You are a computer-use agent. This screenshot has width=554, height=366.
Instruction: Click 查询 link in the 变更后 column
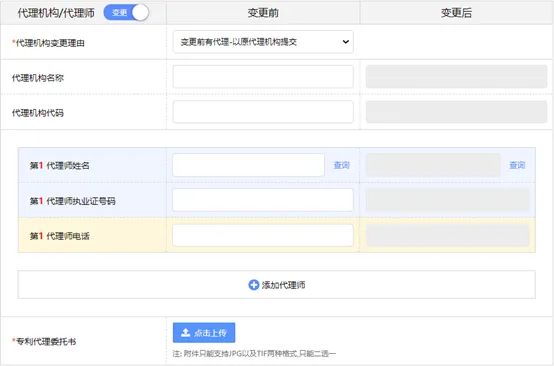(x=517, y=165)
